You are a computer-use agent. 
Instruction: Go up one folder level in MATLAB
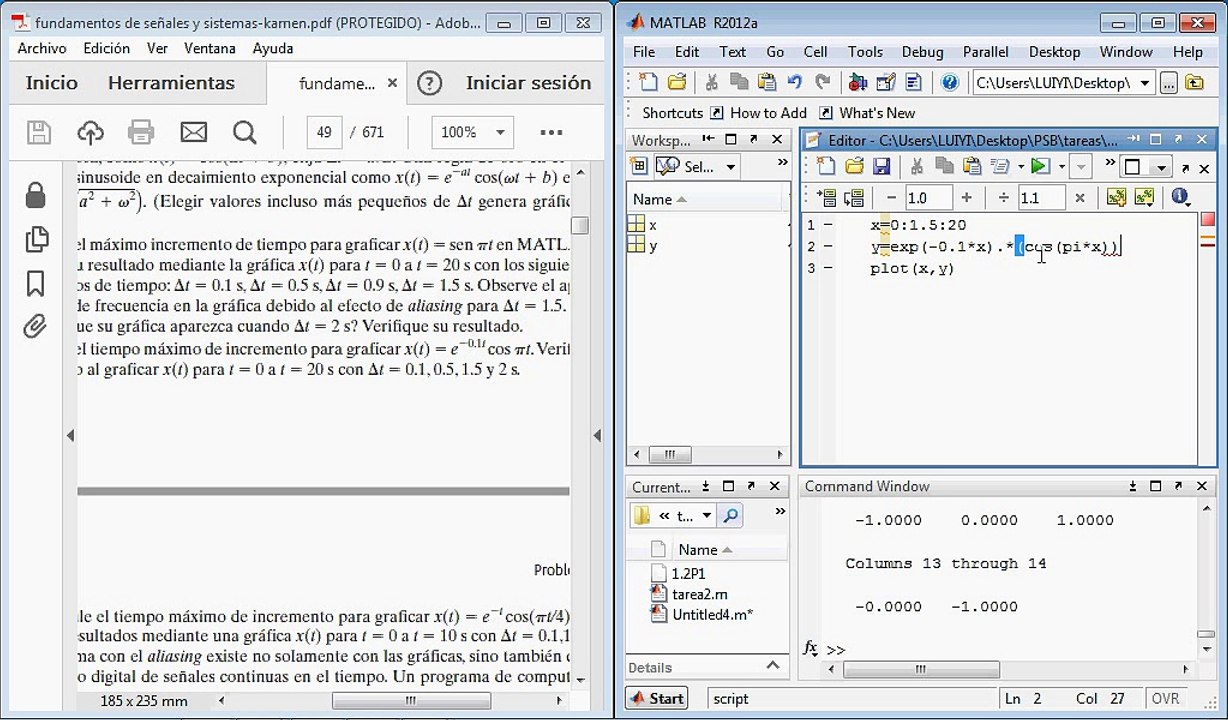[1194, 83]
